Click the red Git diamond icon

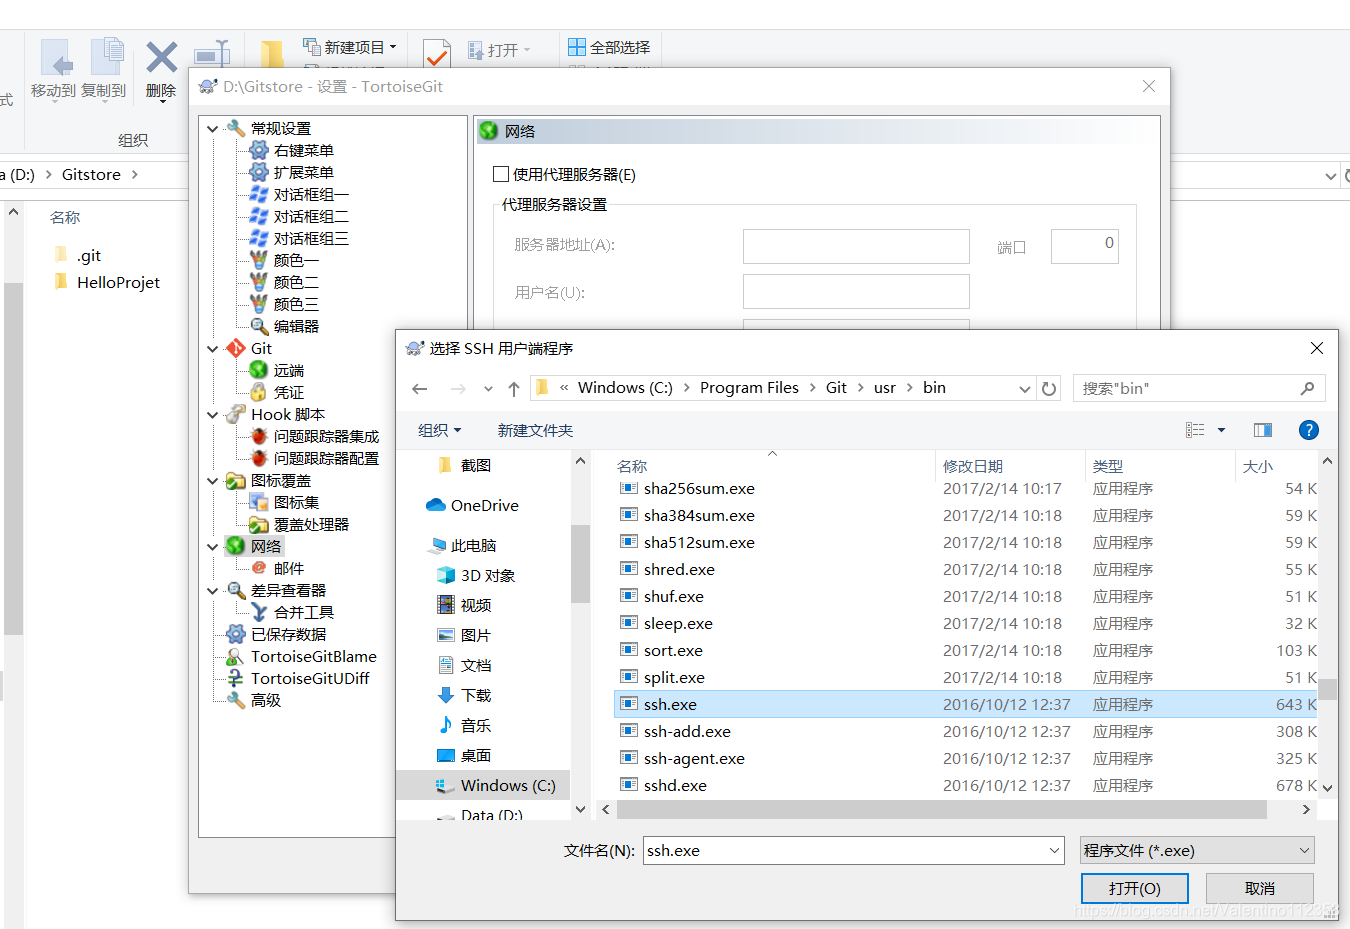coord(236,348)
